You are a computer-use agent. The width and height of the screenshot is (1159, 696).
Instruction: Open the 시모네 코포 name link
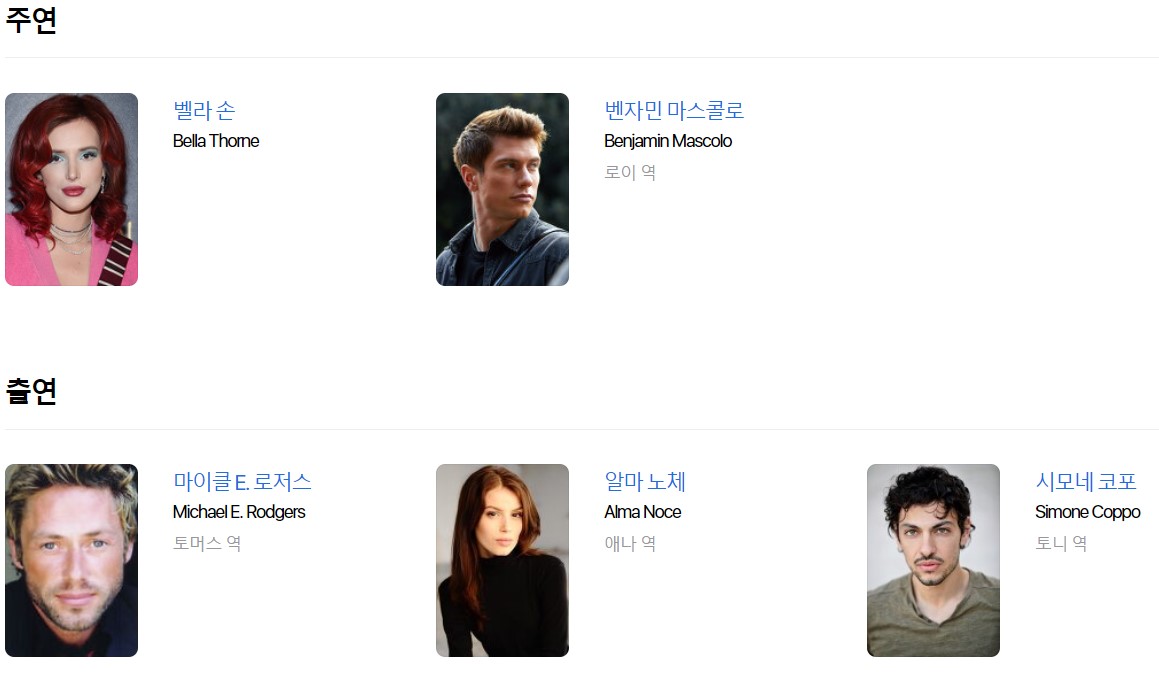pyautogui.click(x=1086, y=482)
